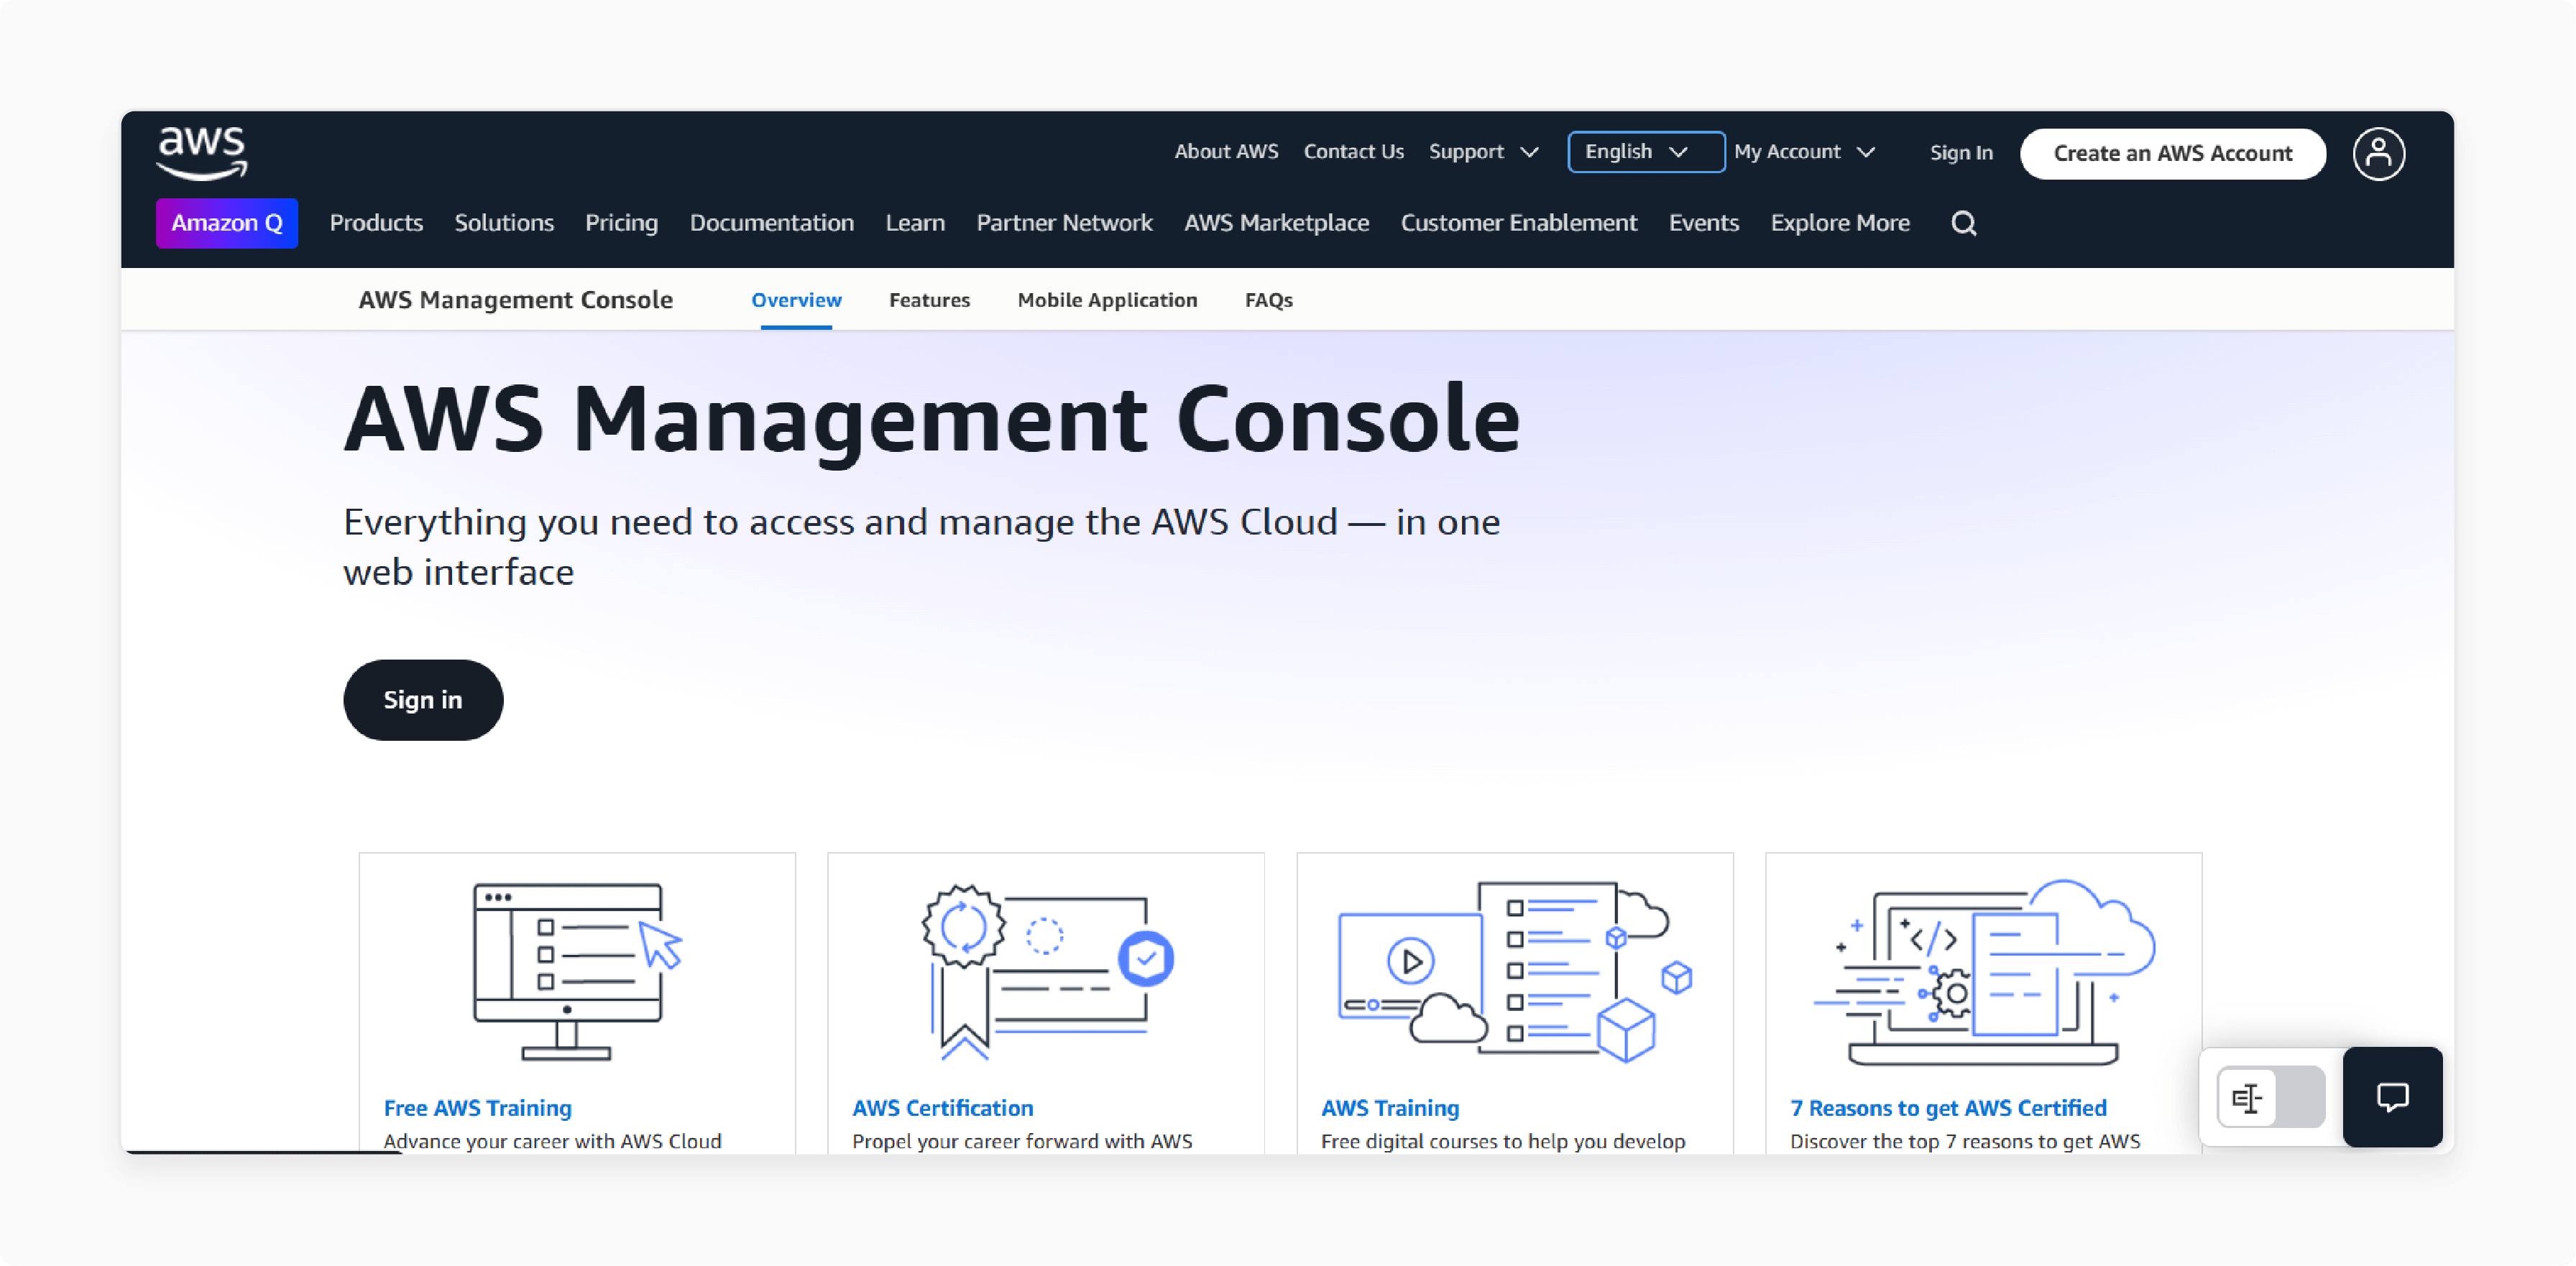Open the Learn menu

point(915,223)
